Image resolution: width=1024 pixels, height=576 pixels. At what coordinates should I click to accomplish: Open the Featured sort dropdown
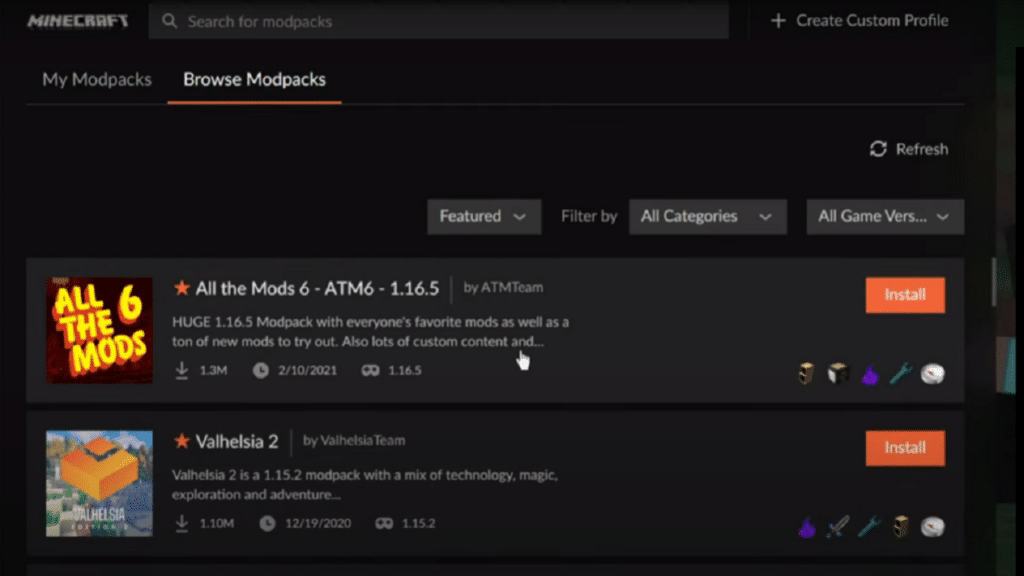pyautogui.click(x=483, y=216)
